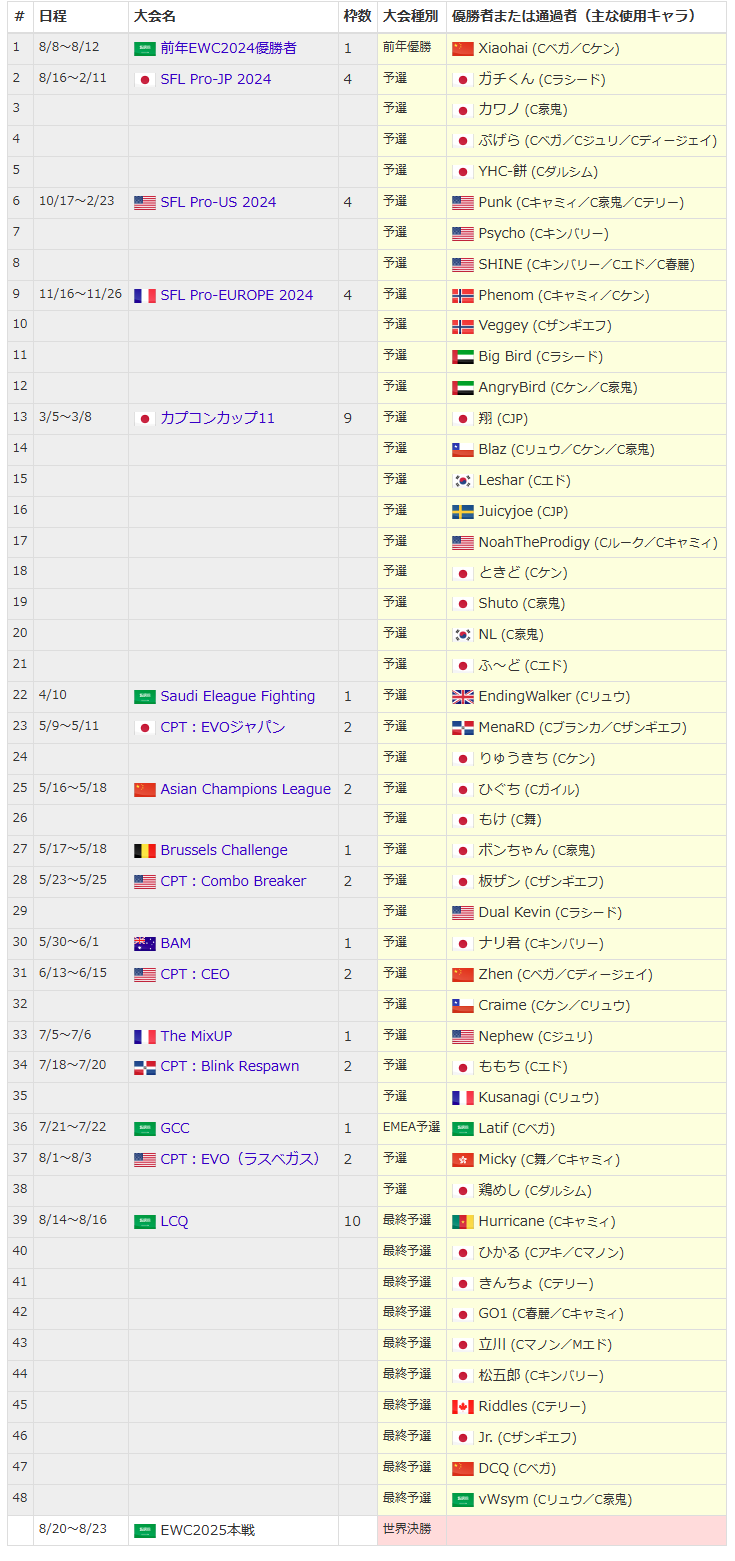Image resolution: width=735 pixels, height=1561 pixels.
Task: Follow the SFL Pro-EUROPE 2024 link
Action: [x=237, y=295]
